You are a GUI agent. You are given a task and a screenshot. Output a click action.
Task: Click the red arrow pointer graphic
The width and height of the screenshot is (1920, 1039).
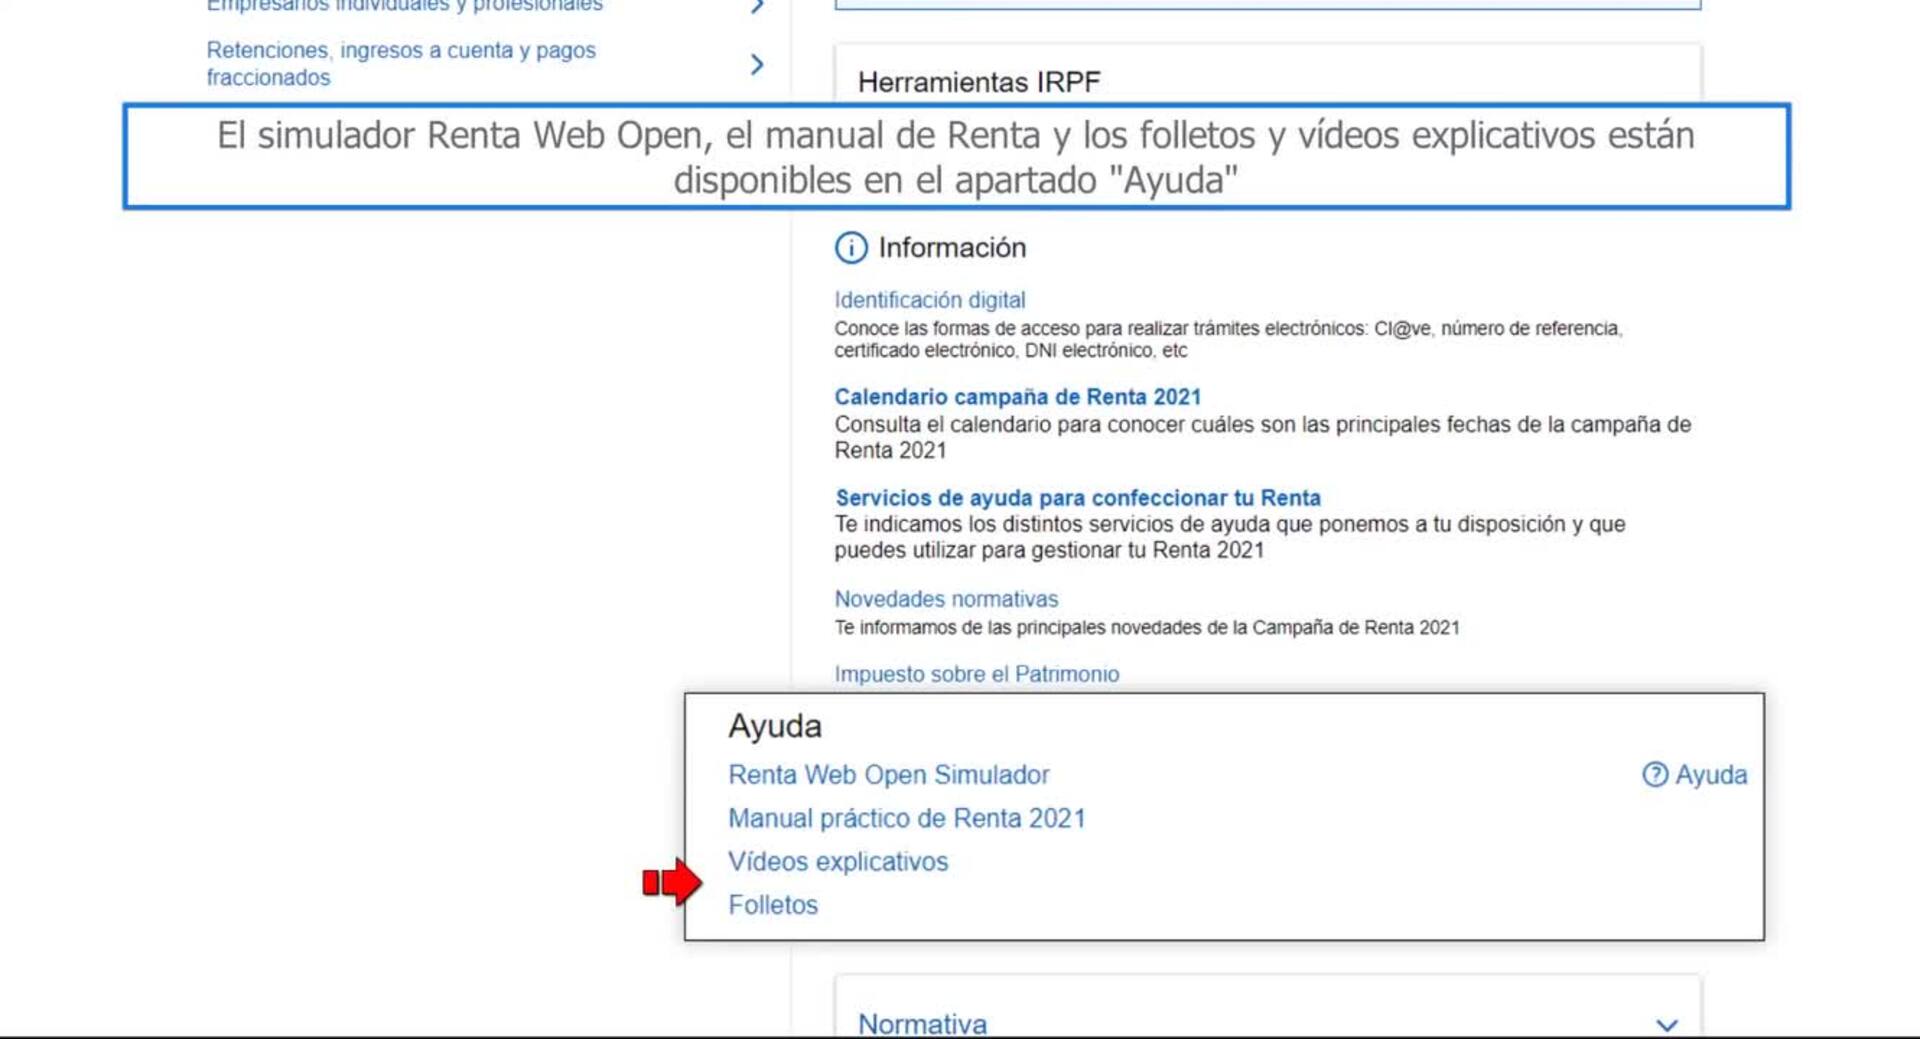(672, 882)
